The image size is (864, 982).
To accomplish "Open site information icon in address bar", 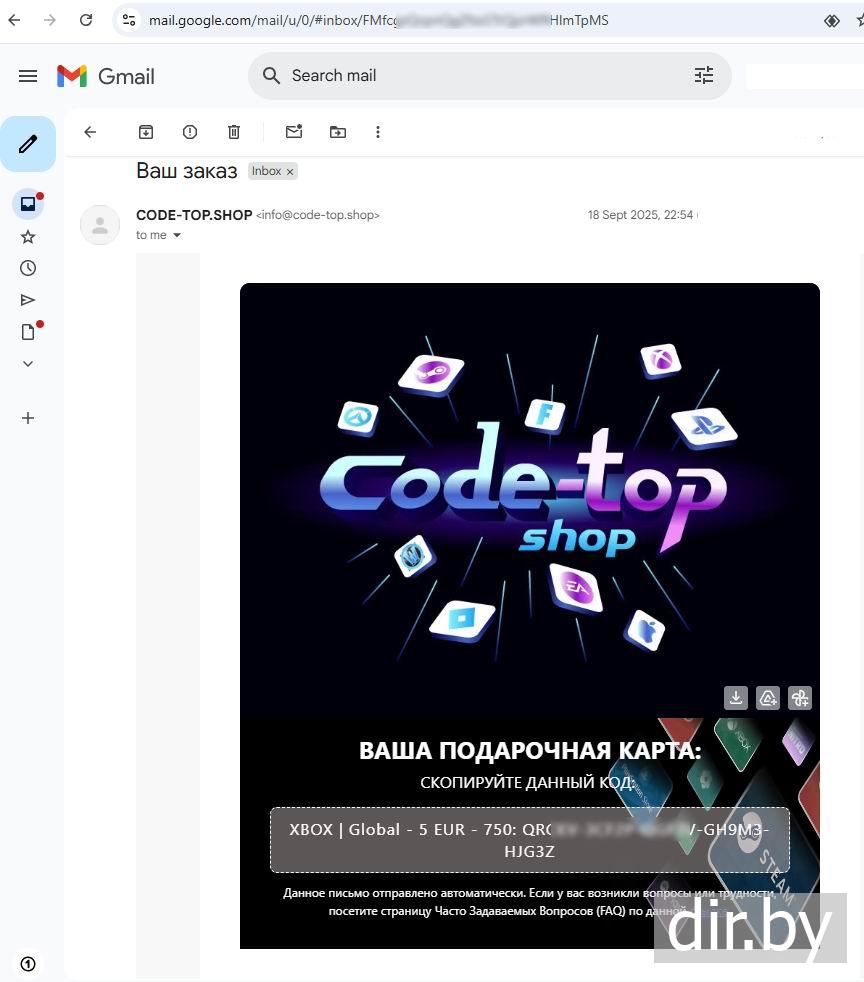I will click(129, 20).
